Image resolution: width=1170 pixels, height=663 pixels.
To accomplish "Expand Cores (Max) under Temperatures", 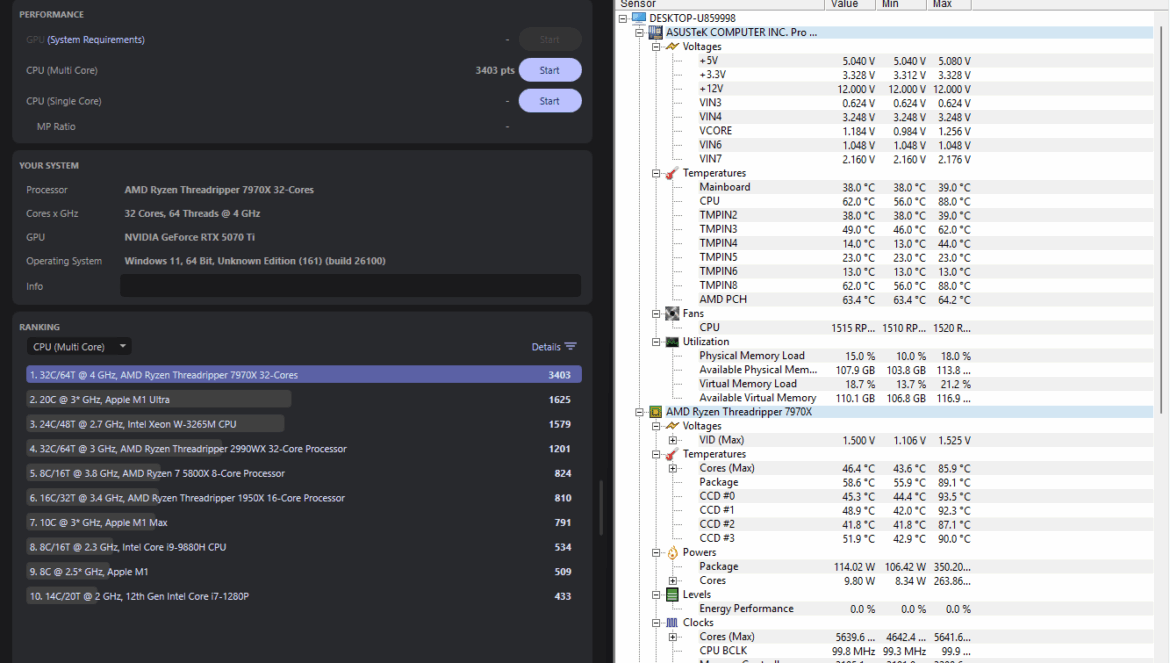I will [673, 468].
